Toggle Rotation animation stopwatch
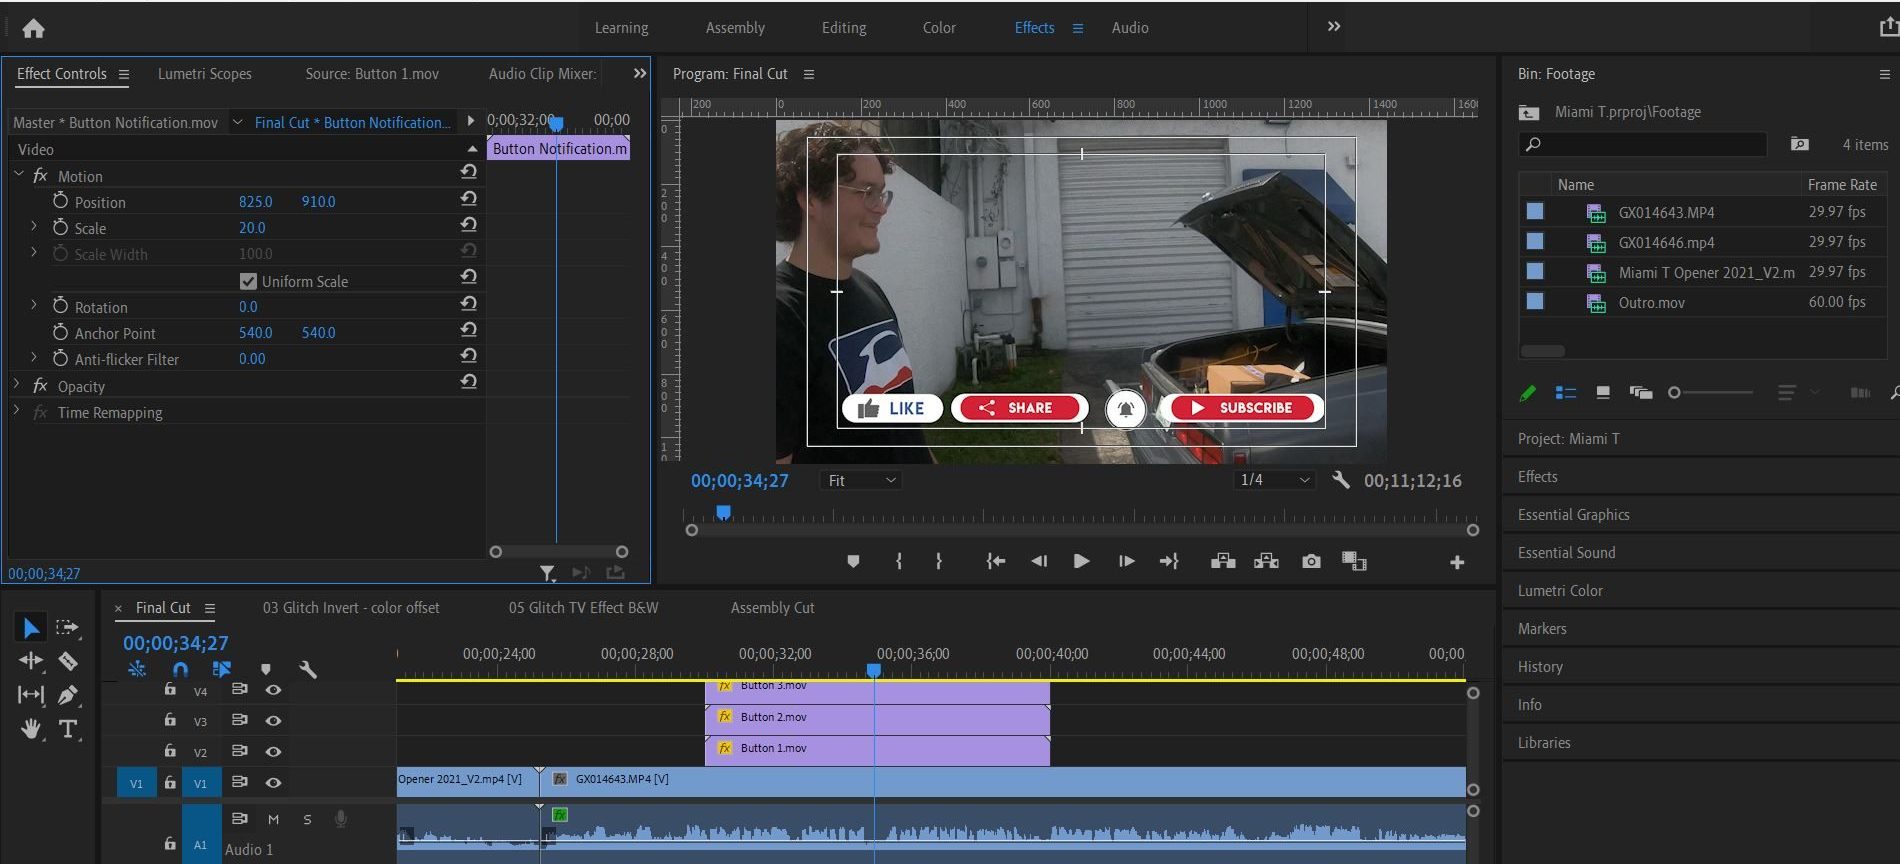The image size is (1900, 864). (x=60, y=306)
